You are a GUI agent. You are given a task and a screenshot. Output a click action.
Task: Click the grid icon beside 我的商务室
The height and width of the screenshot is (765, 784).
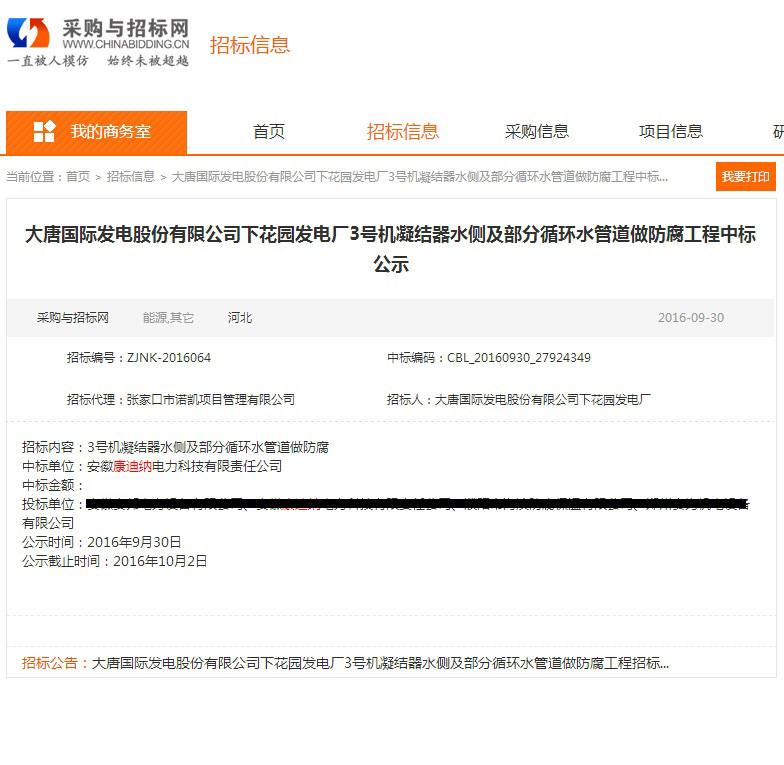(x=44, y=132)
